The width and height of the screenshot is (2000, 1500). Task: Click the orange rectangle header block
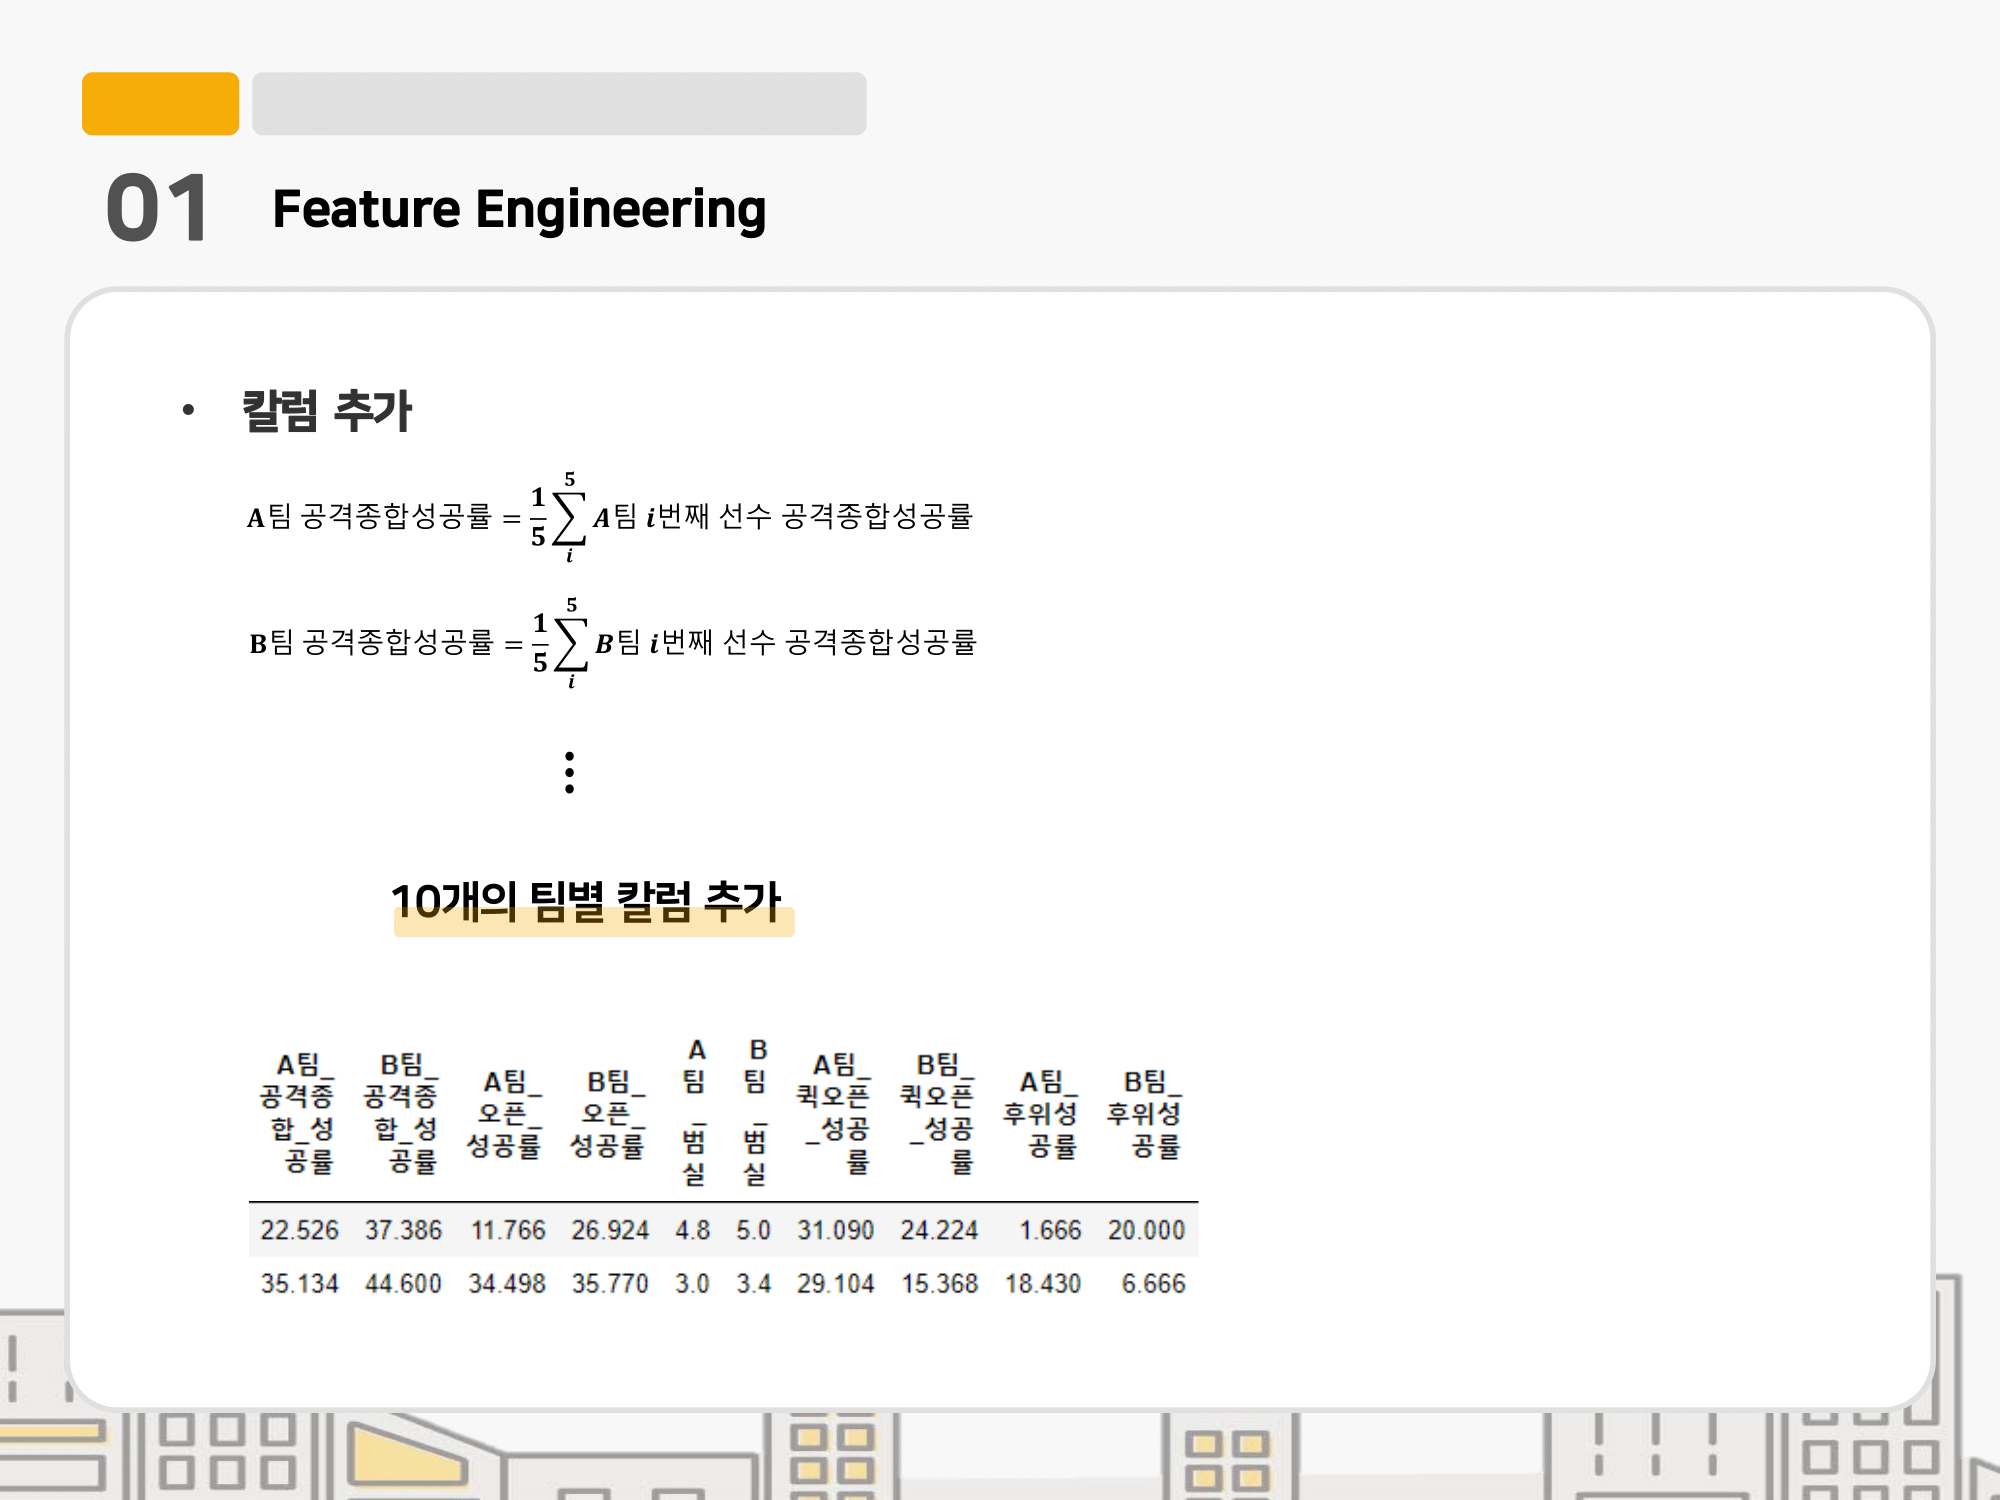[160, 103]
